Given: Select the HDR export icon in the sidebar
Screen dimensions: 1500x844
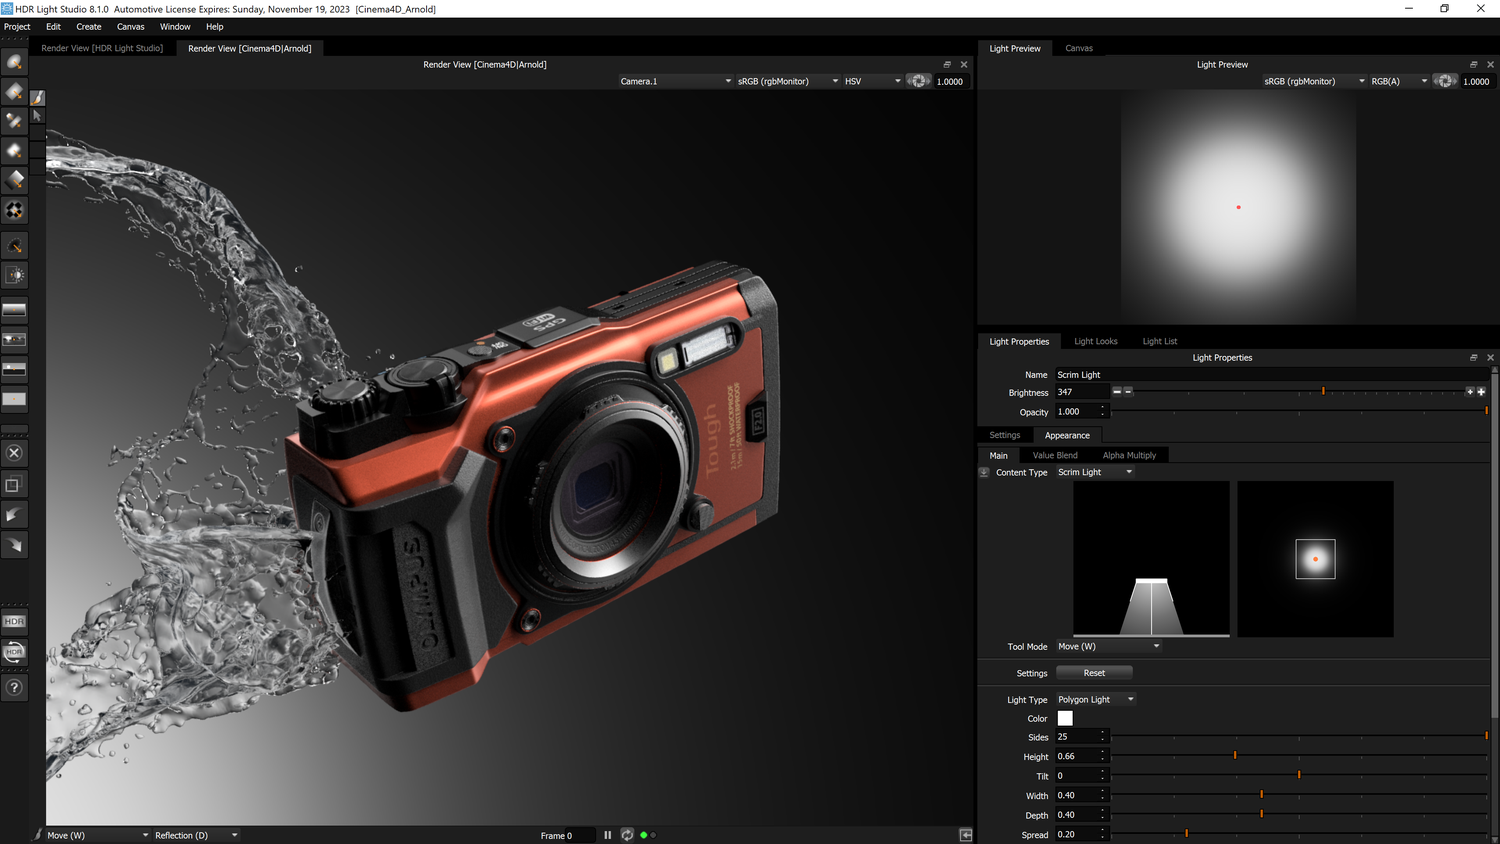Looking at the screenshot, I should point(14,620).
